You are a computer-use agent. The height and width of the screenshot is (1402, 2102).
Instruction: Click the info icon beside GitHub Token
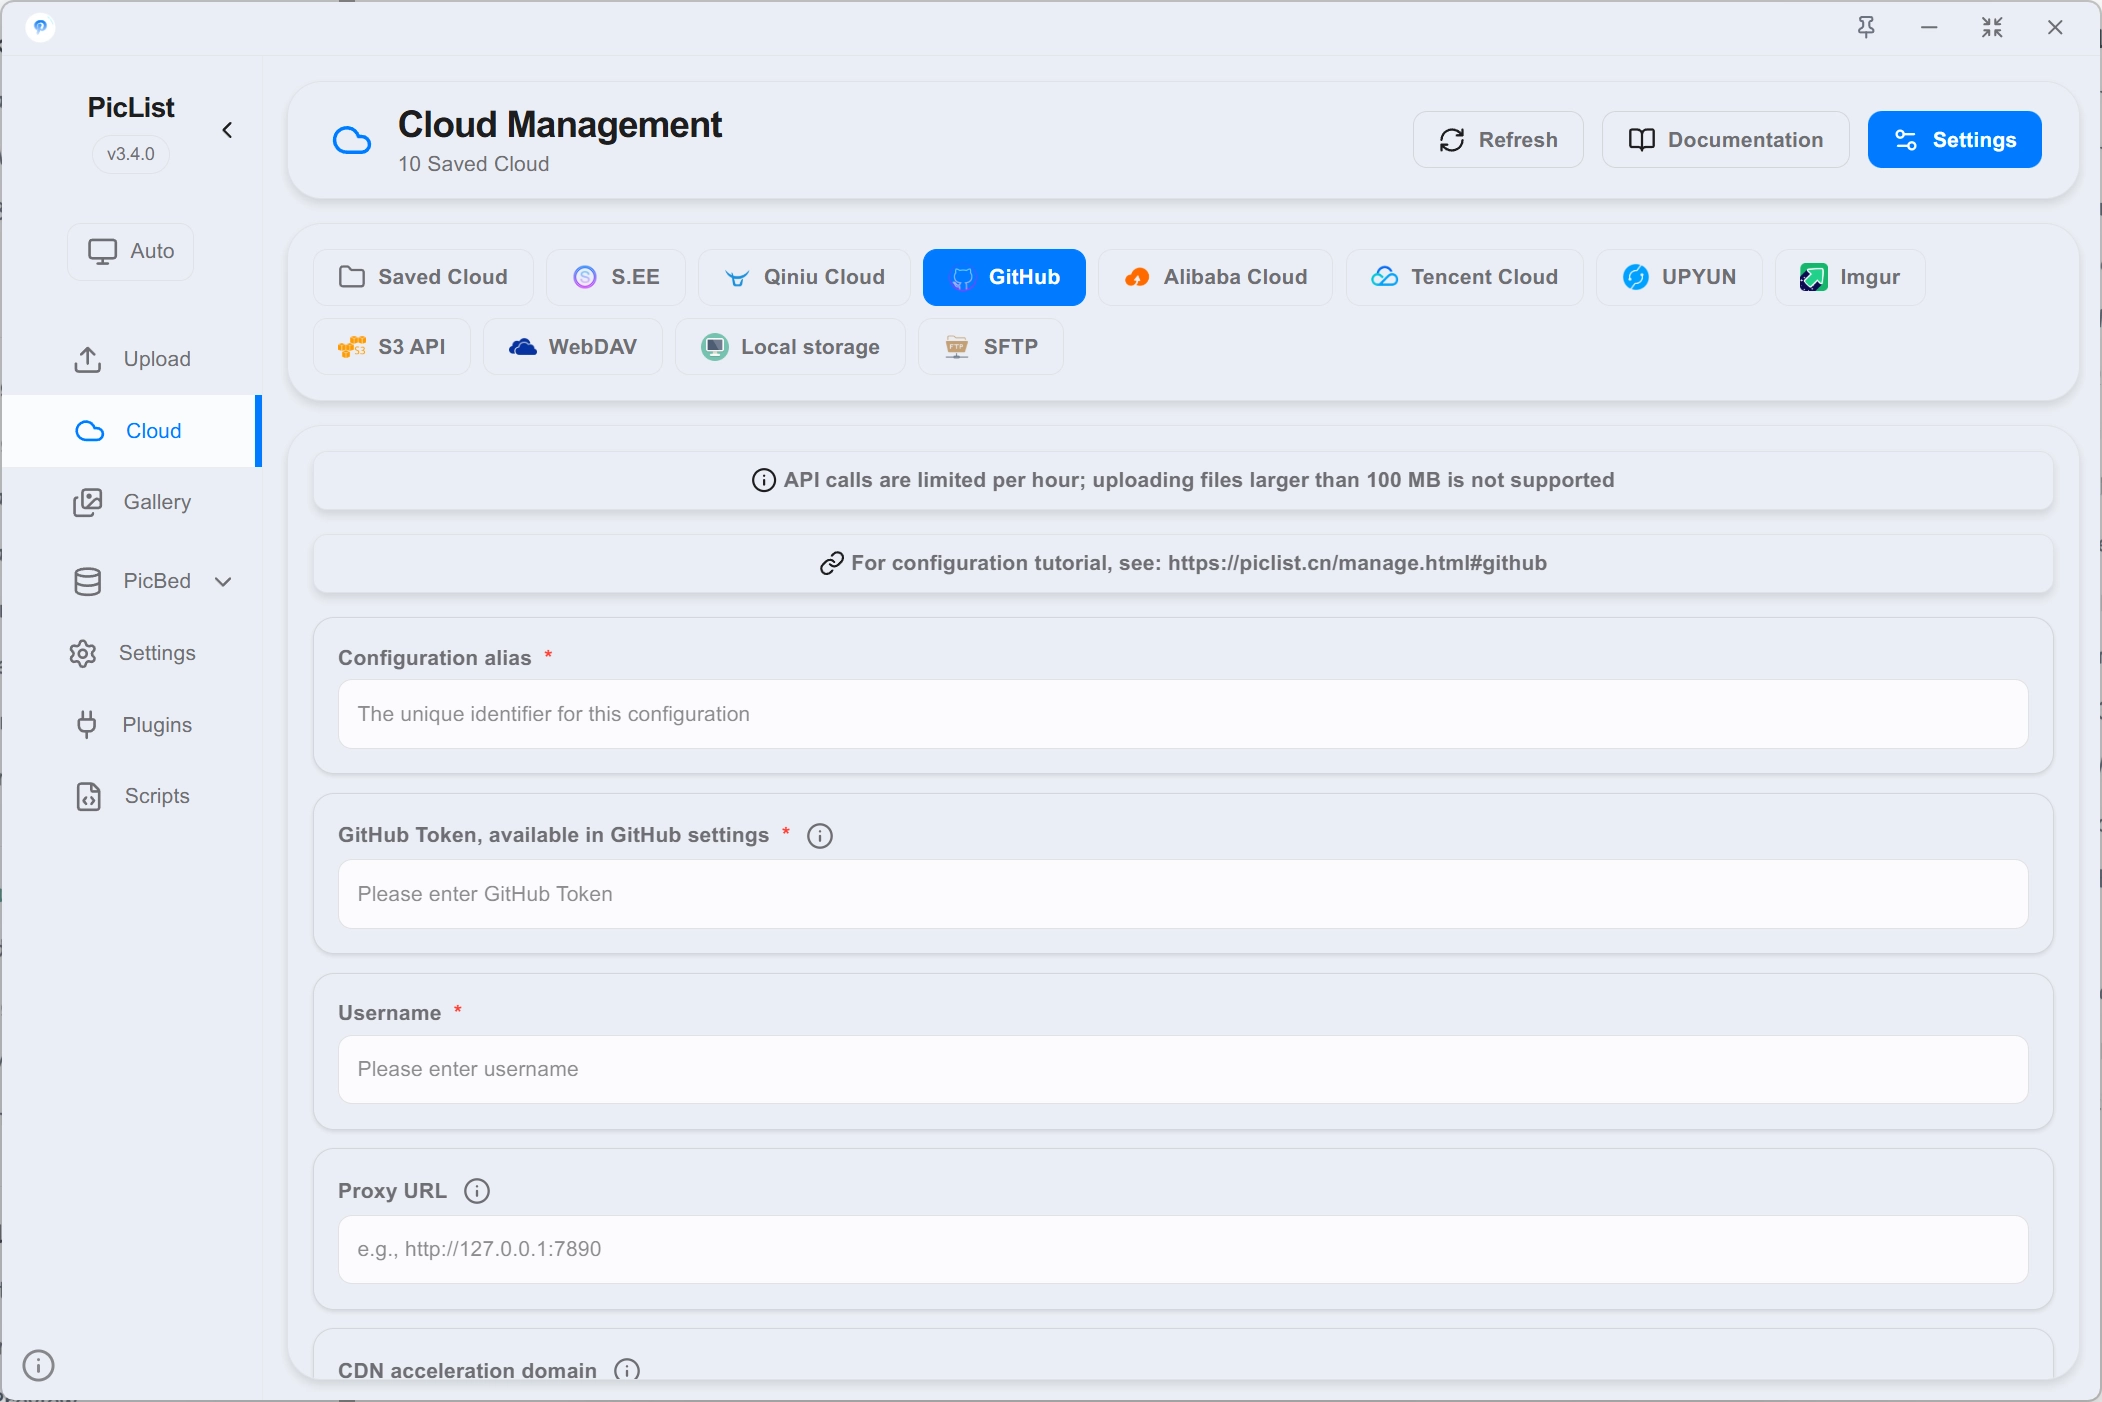[820, 836]
